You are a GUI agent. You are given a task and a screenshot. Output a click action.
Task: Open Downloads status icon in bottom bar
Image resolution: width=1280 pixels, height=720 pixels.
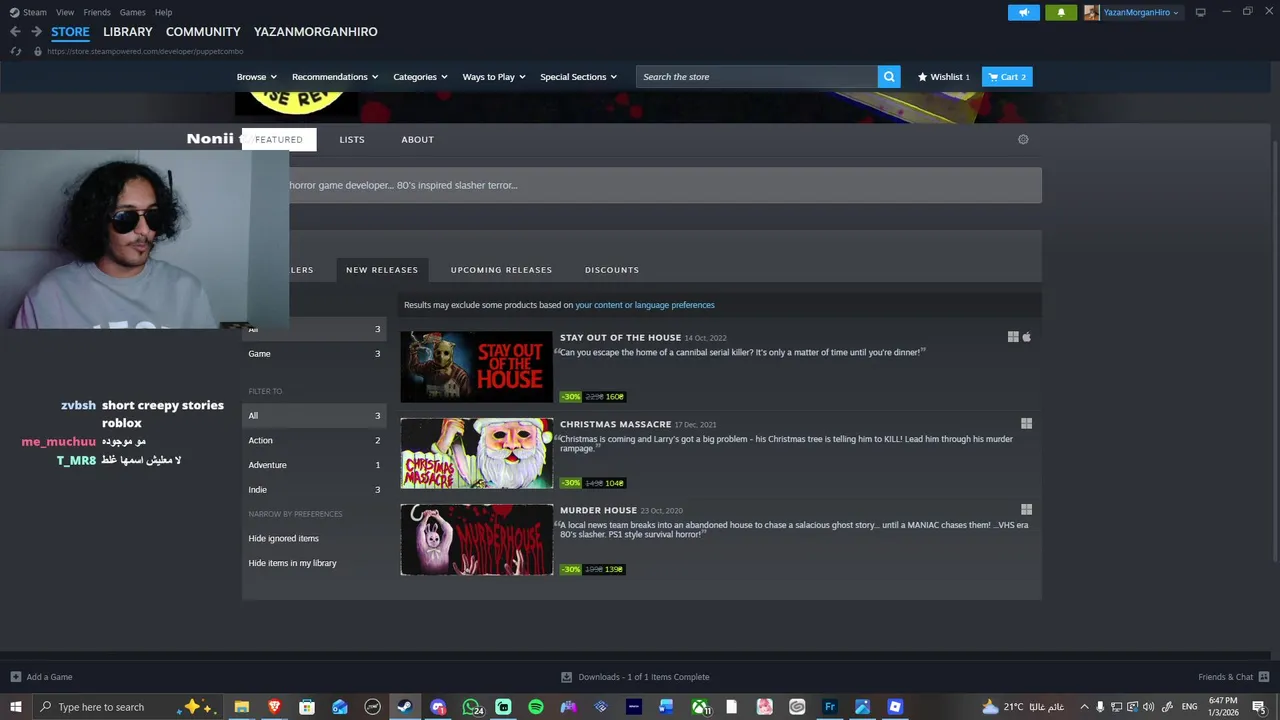point(566,677)
